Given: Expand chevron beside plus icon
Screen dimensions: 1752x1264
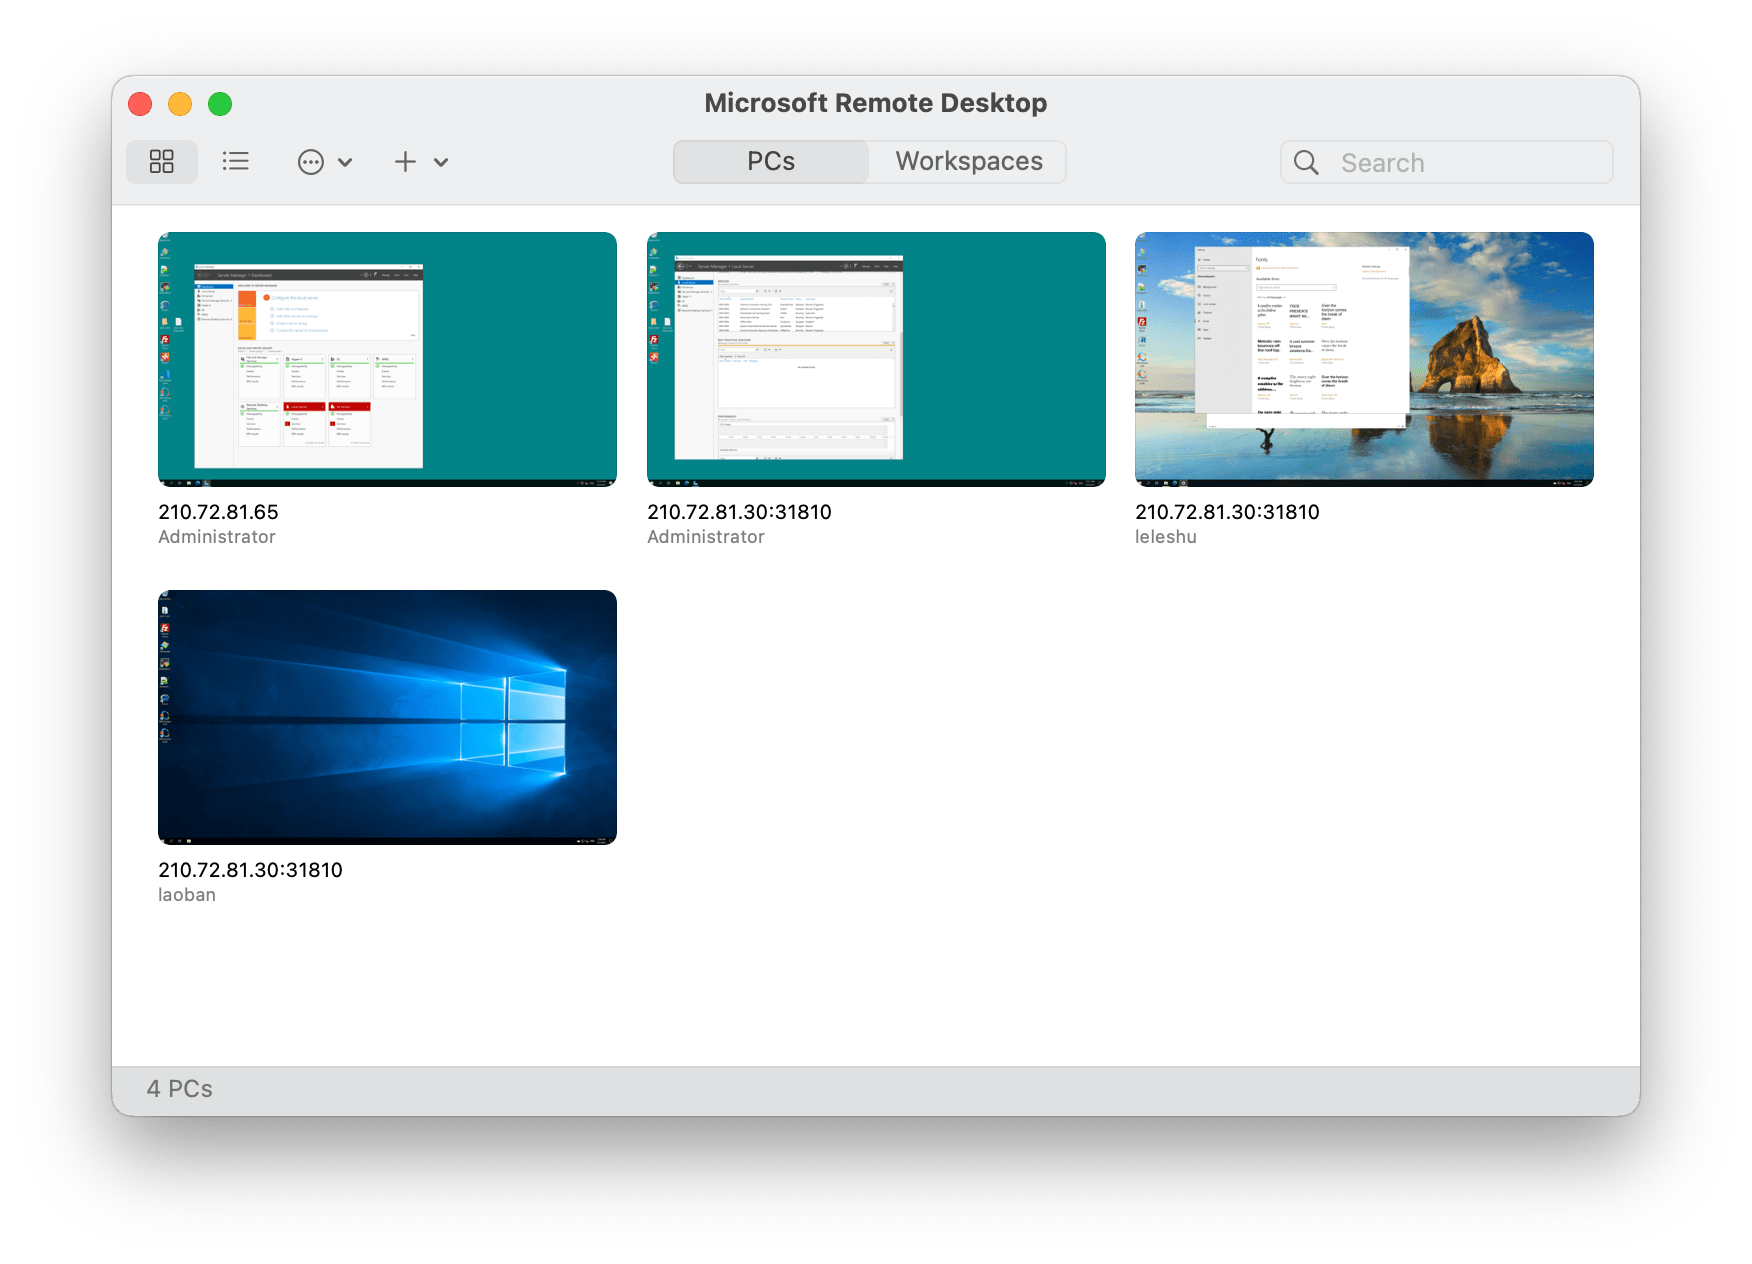Looking at the screenshot, I should click(441, 162).
